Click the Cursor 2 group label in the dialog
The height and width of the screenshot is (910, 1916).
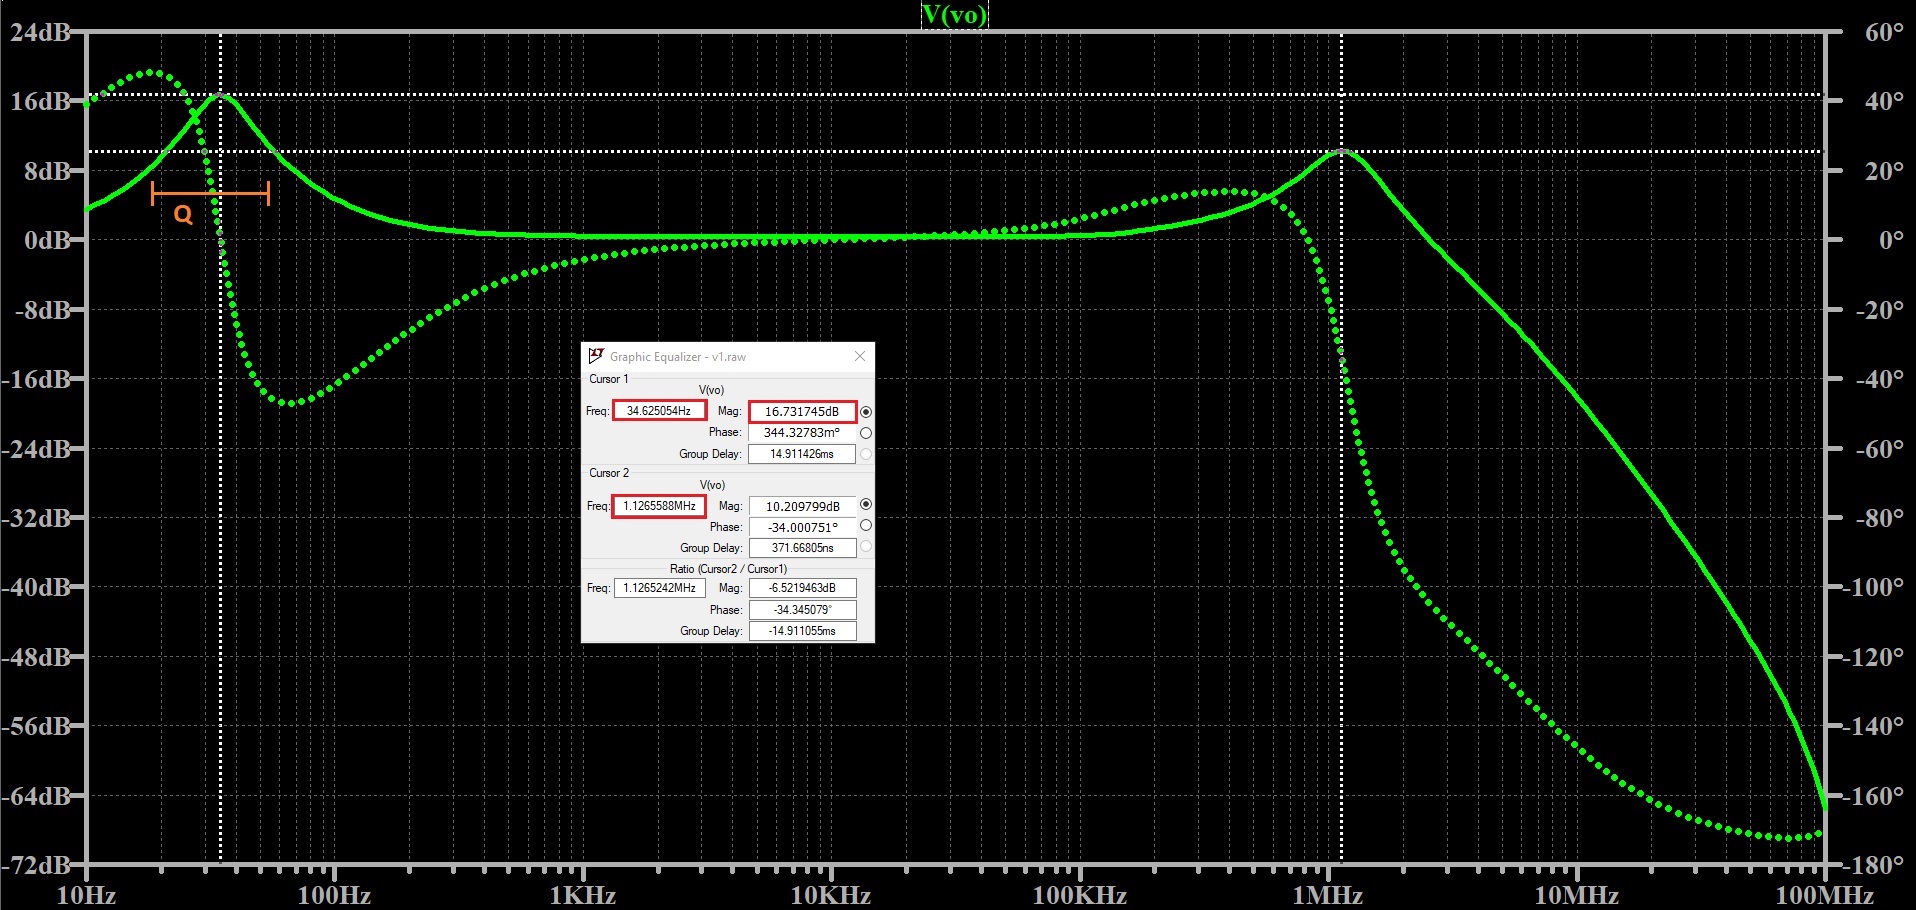[609, 473]
